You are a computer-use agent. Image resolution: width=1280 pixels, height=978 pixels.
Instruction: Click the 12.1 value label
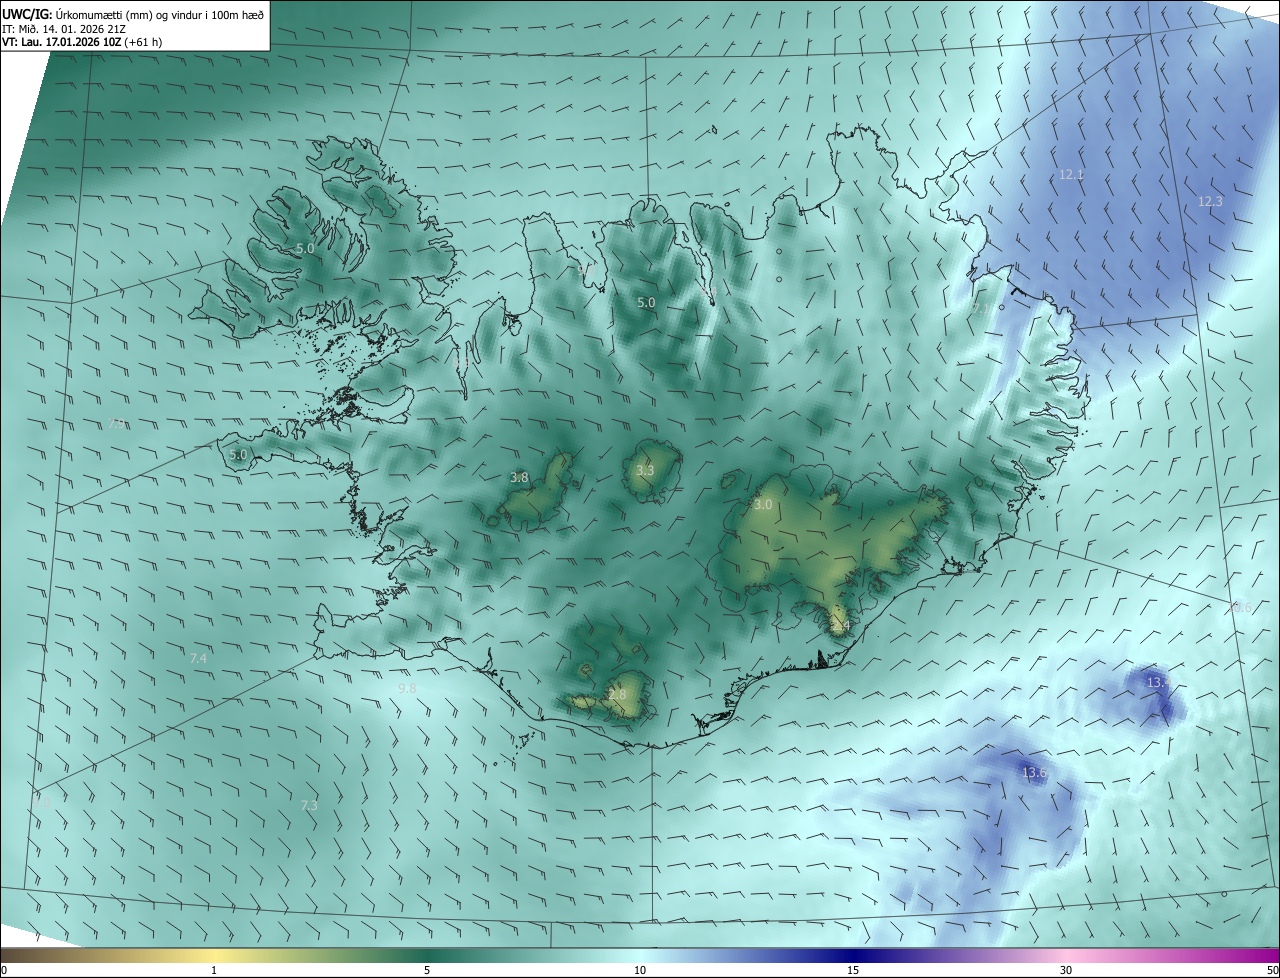point(1071,175)
